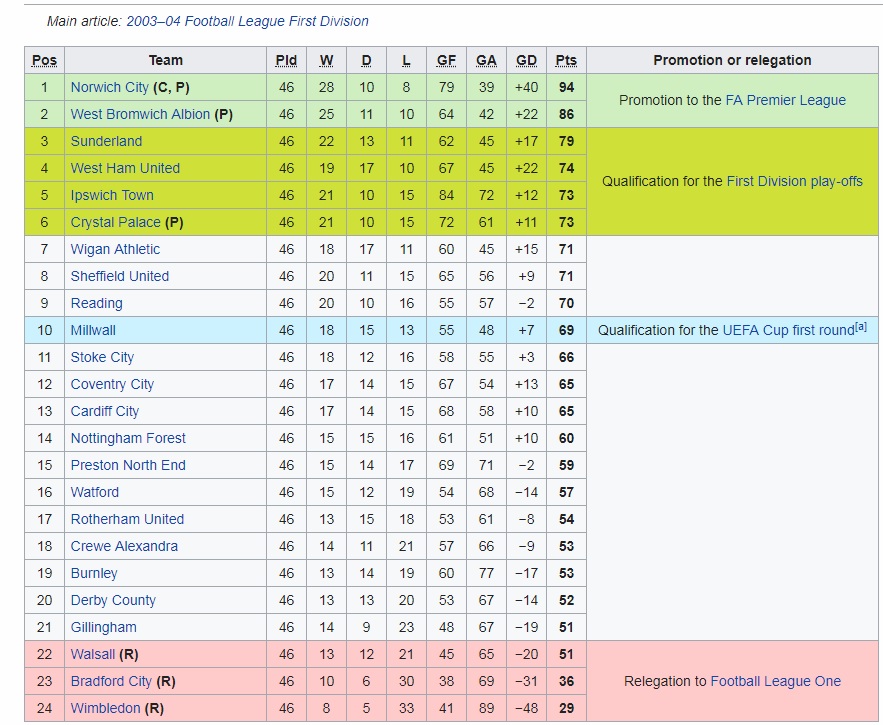This screenshot has height=725, width=883.
Task: Open the Bradford City link
Action: tap(111, 681)
